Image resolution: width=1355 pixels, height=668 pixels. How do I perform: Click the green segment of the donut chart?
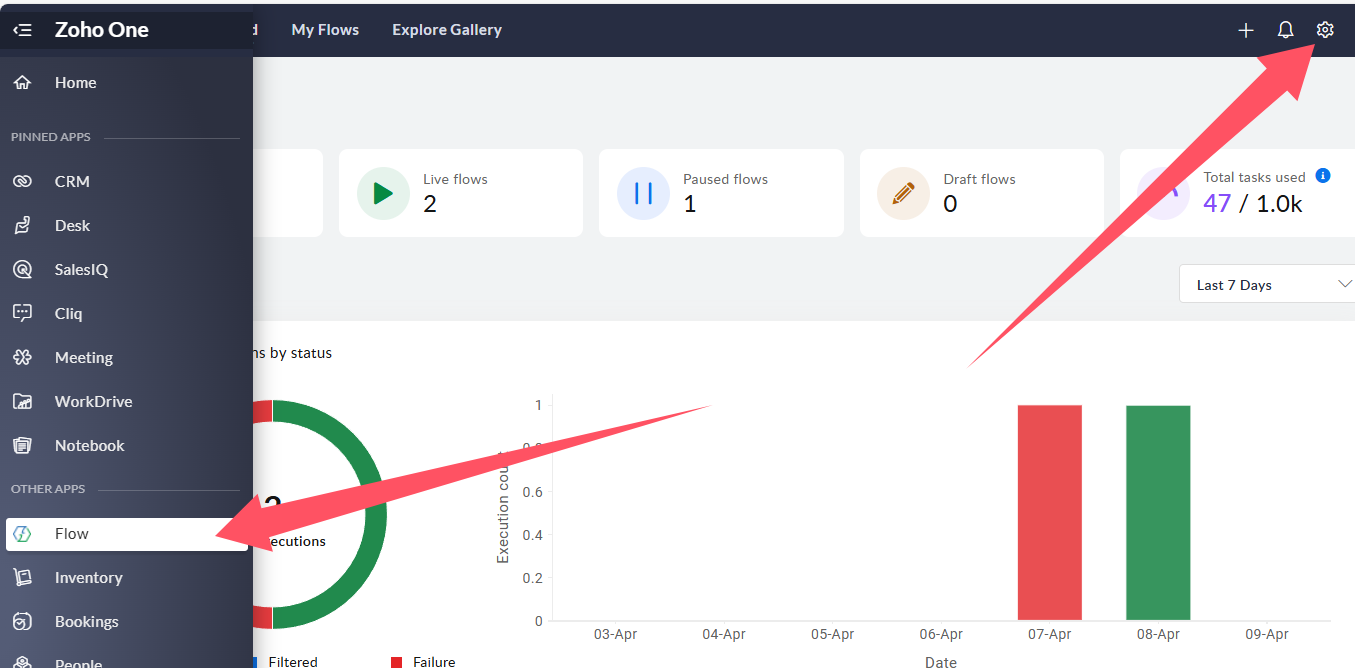coord(375,515)
